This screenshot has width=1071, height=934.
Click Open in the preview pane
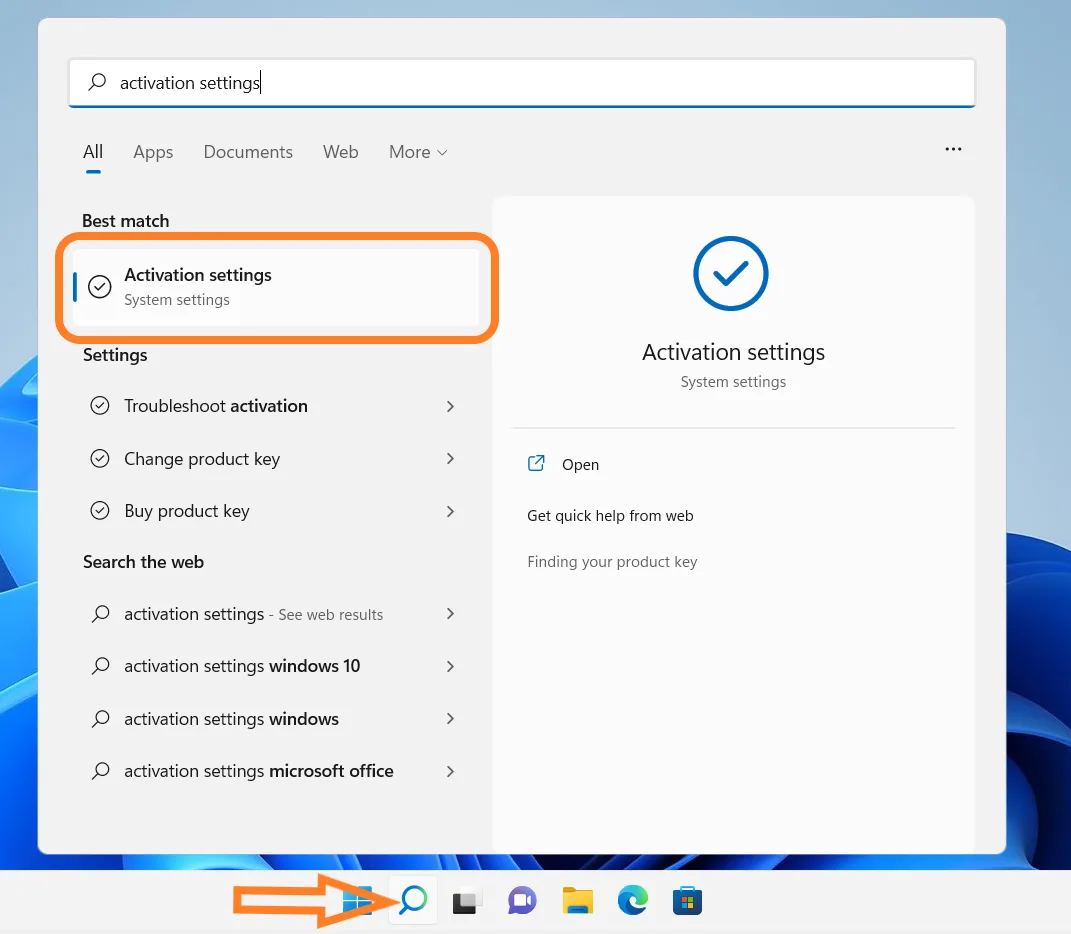tap(580, 465)
